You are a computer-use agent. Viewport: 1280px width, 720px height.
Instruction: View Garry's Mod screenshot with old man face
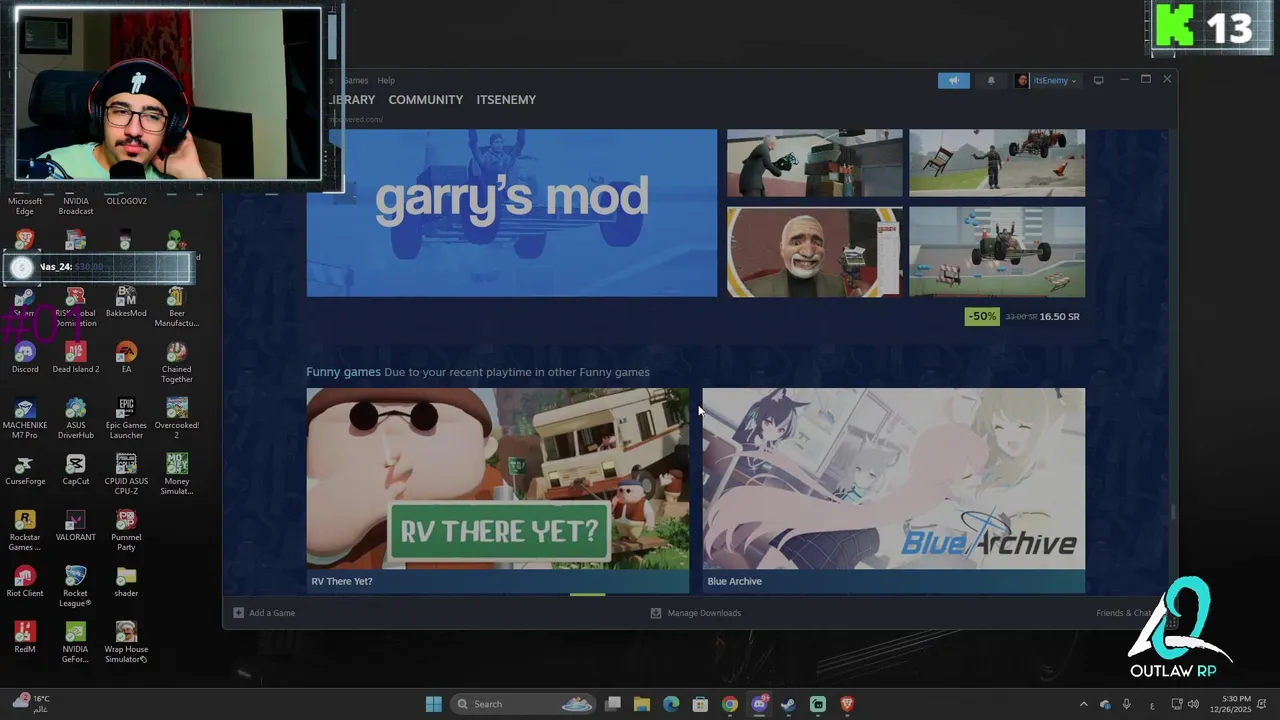coord(814,252)
